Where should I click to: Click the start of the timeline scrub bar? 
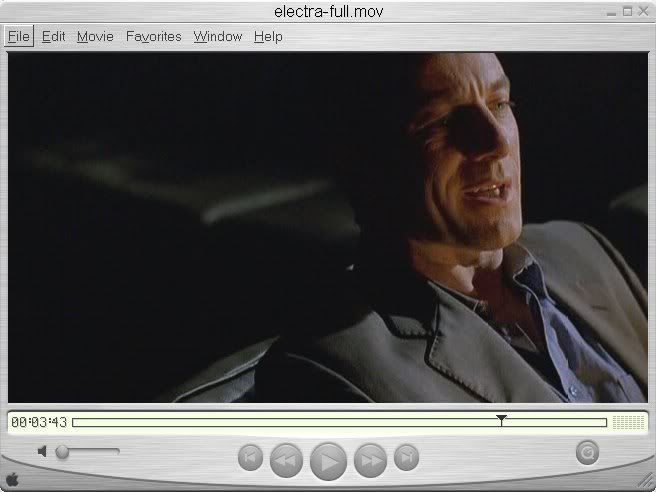click(75, 423)
